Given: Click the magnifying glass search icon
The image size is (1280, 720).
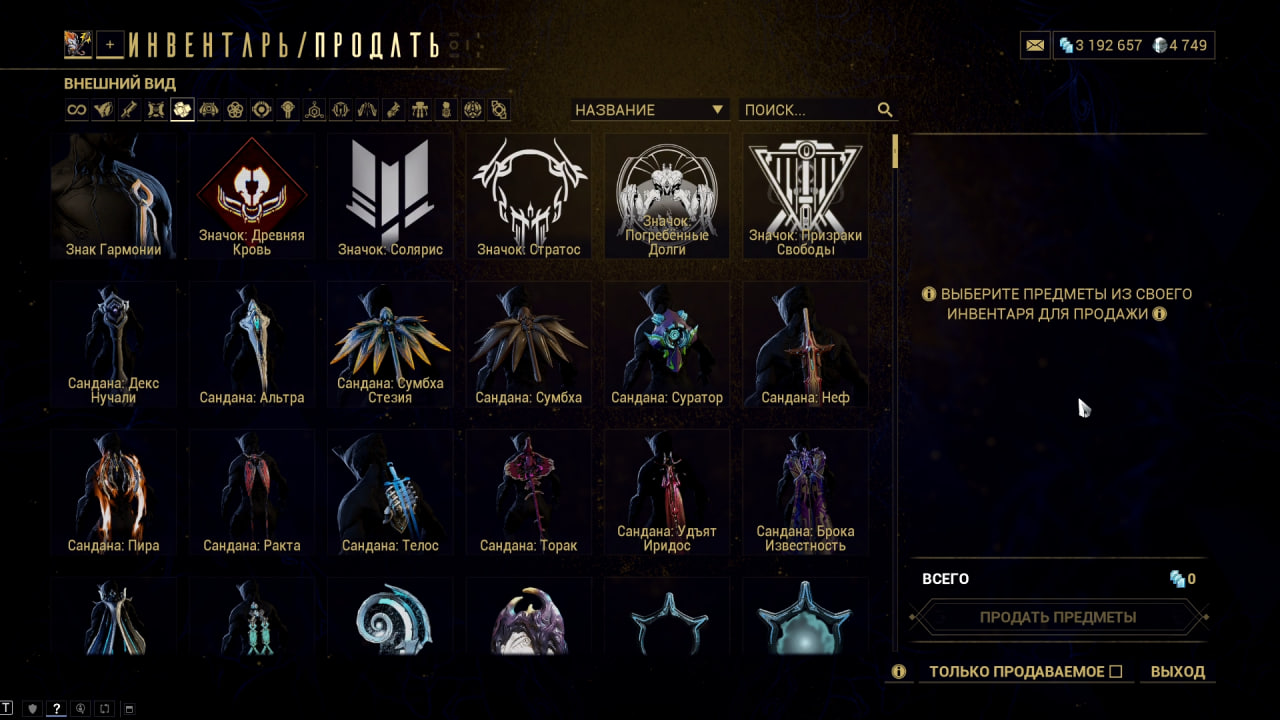Looking at the screenshot, I should (885, 110).
